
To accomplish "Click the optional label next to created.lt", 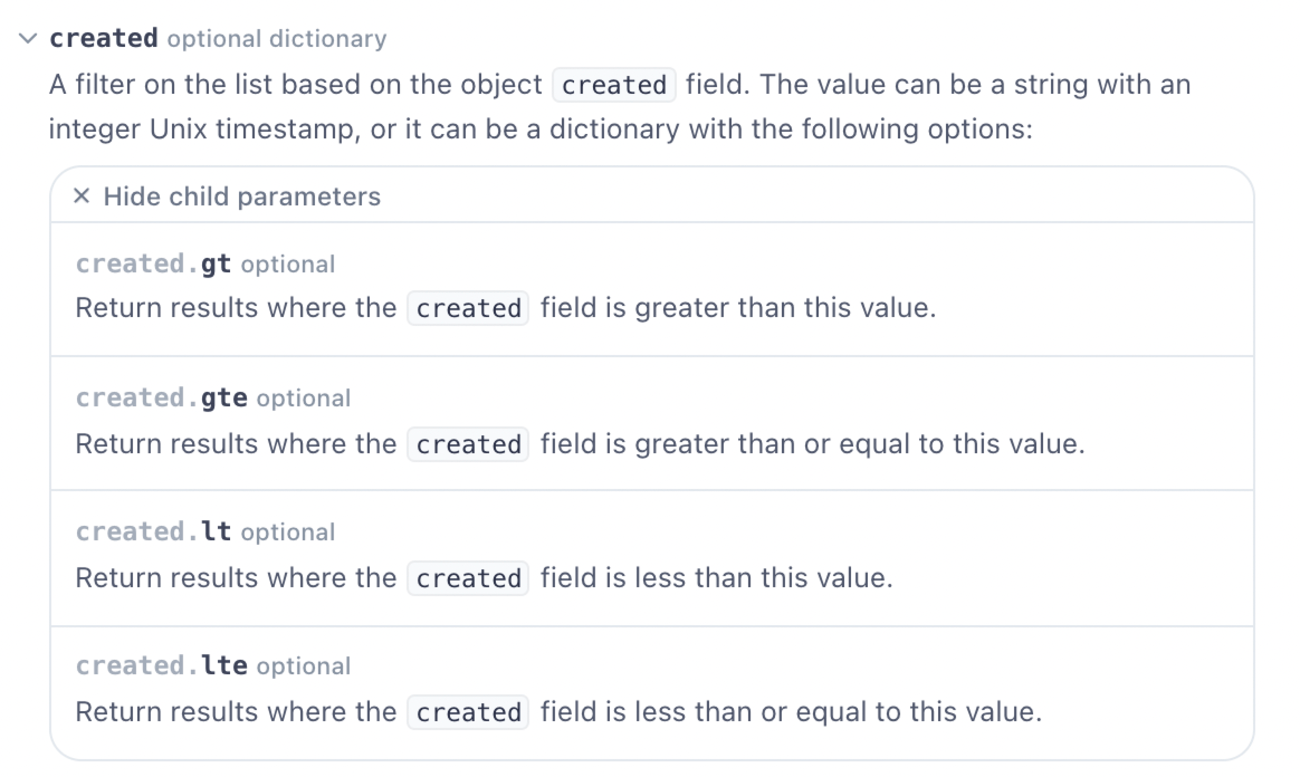I will 288,533.
